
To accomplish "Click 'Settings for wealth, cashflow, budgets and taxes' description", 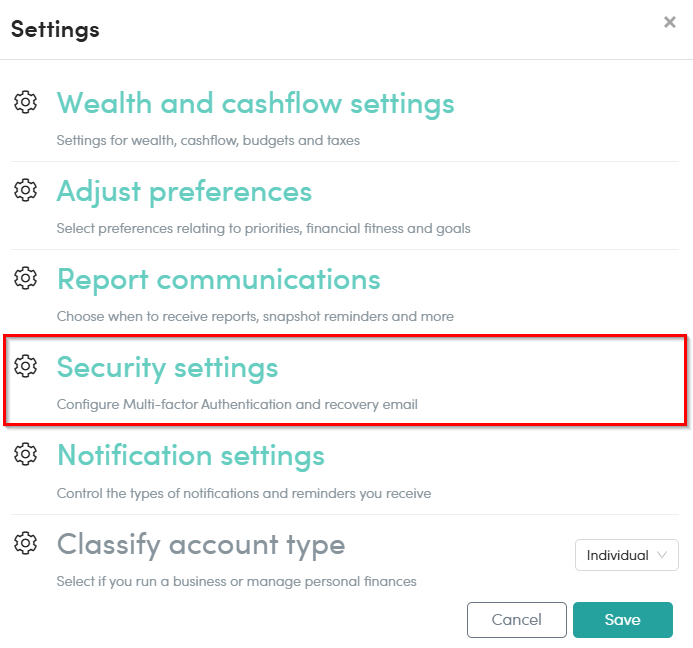I will point(208,141).
